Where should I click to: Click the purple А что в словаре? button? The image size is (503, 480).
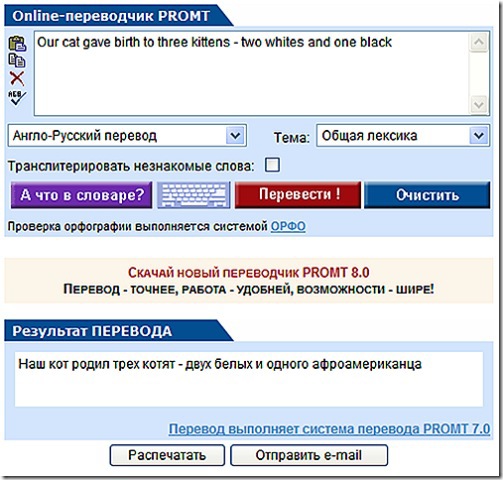tap(81, 195)
